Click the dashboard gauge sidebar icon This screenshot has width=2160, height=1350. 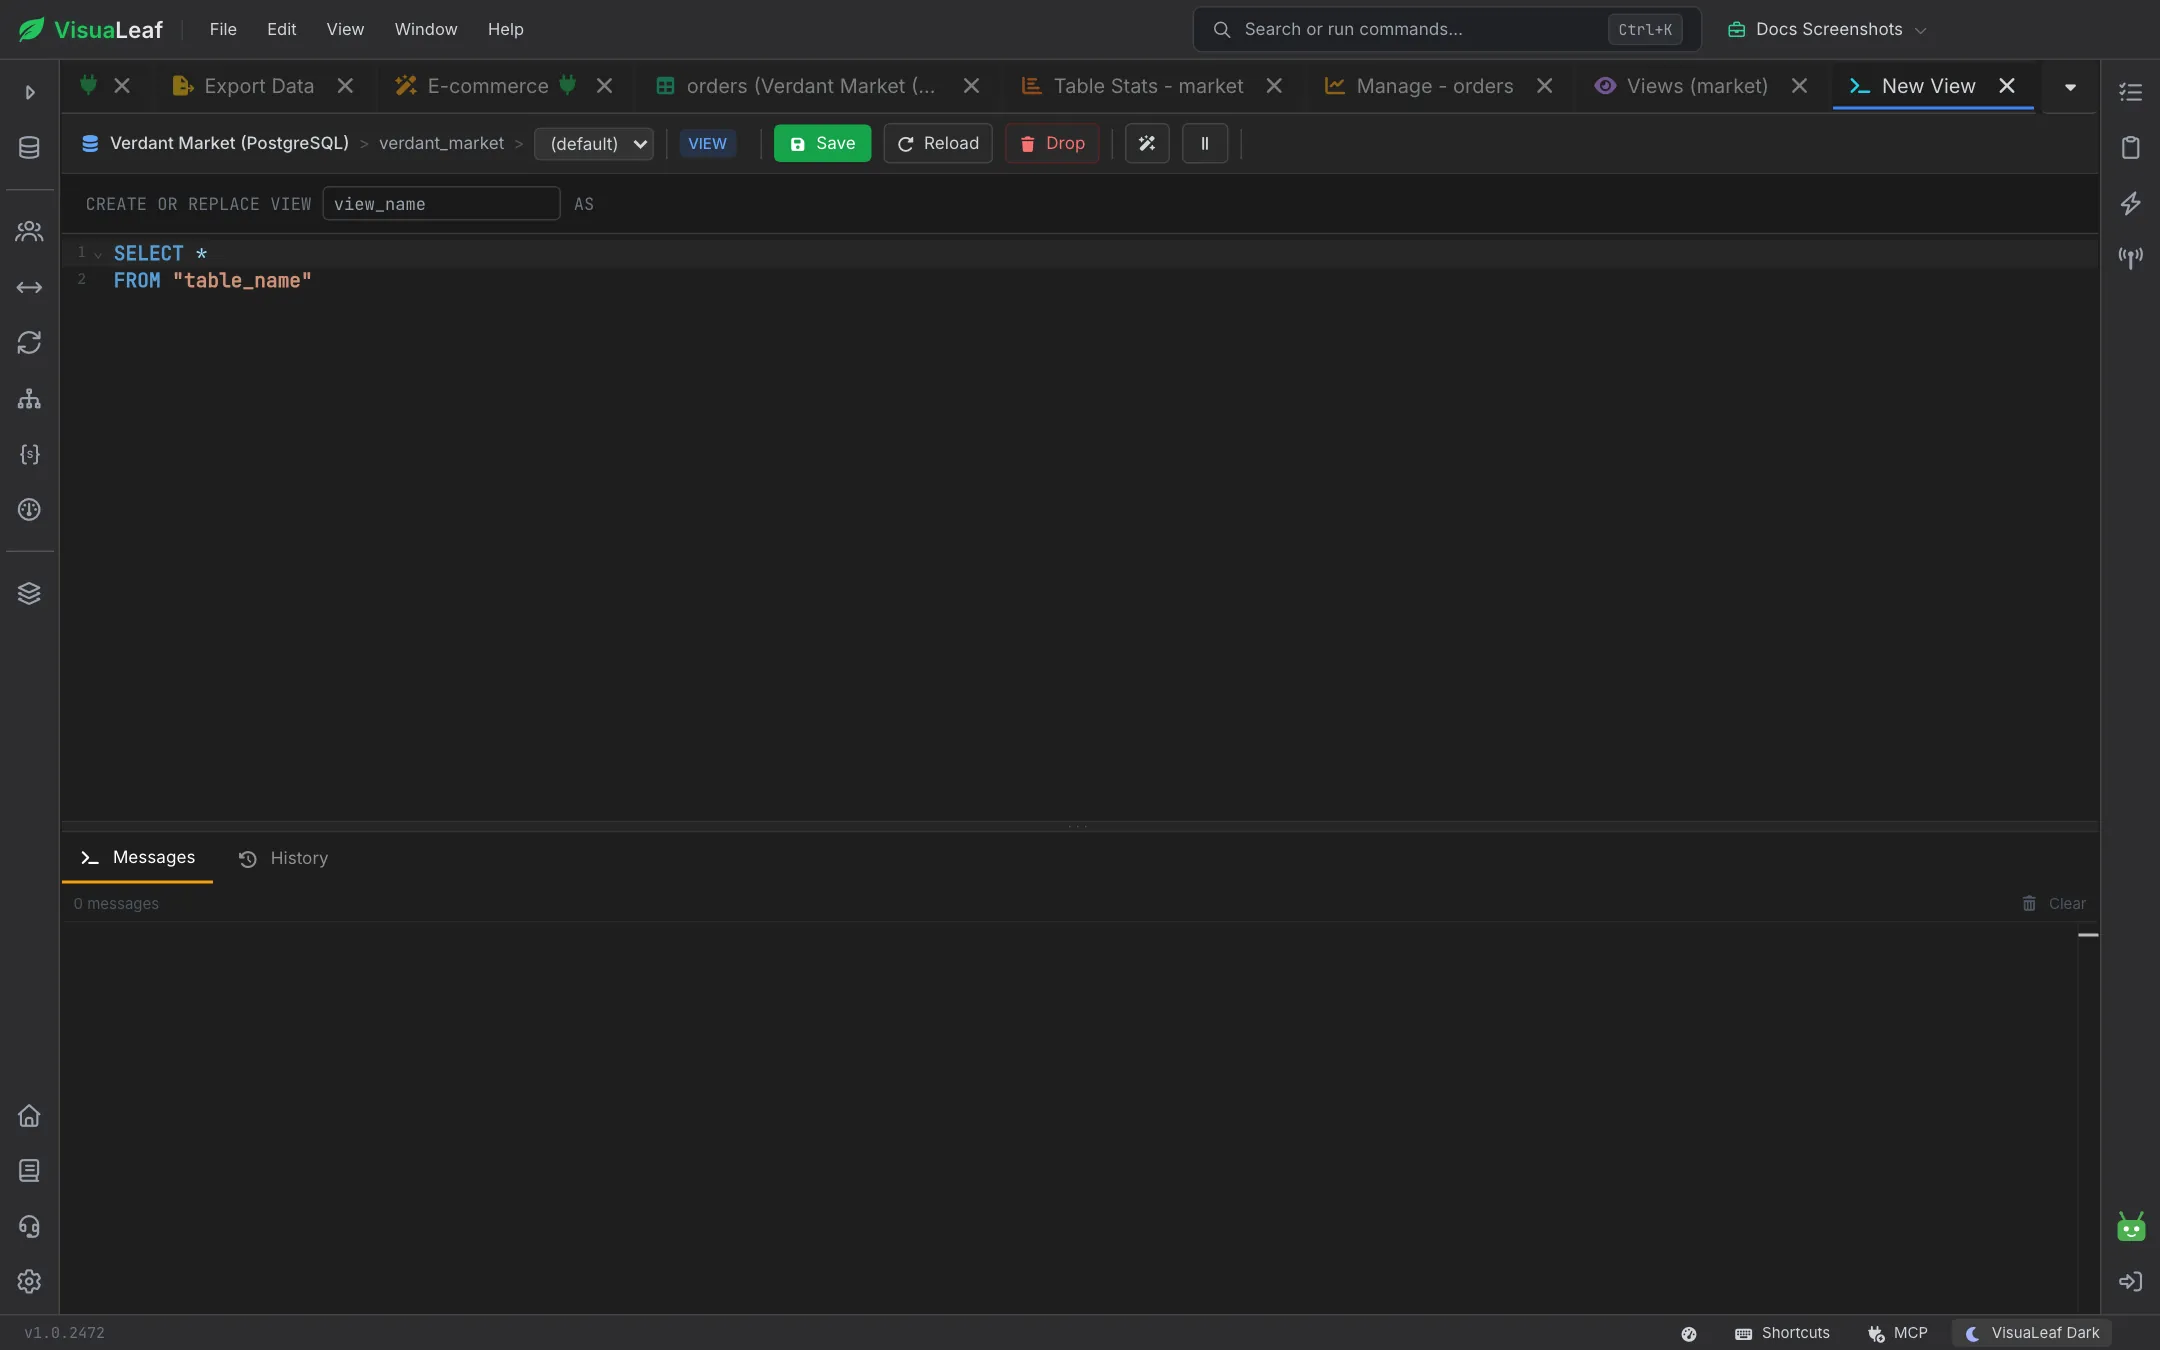pos(29,510)
